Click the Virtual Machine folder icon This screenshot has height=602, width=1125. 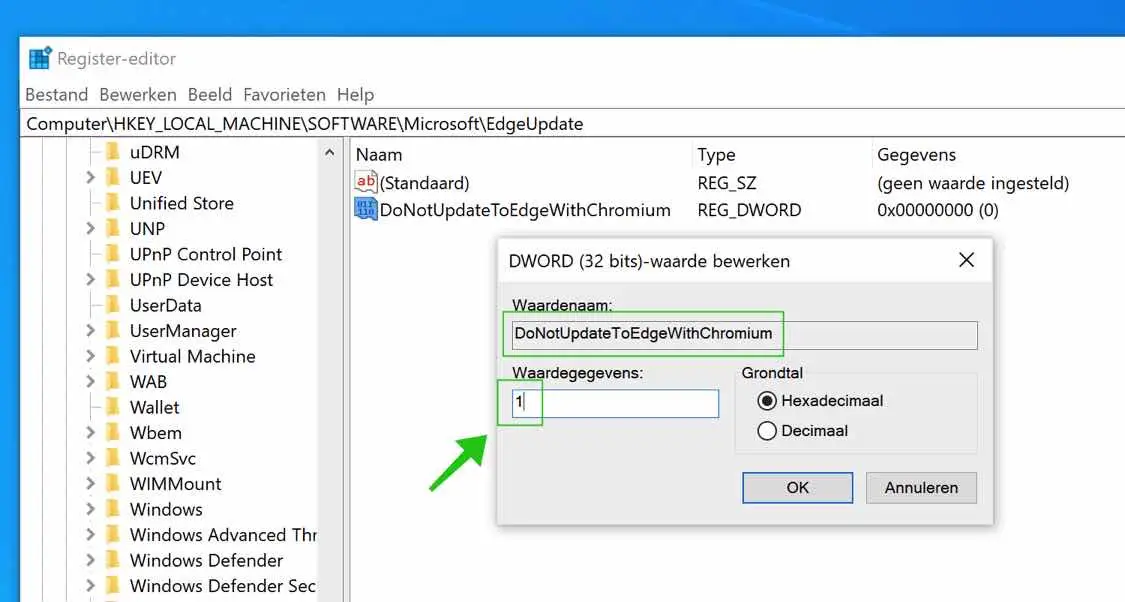pos(112,355)
